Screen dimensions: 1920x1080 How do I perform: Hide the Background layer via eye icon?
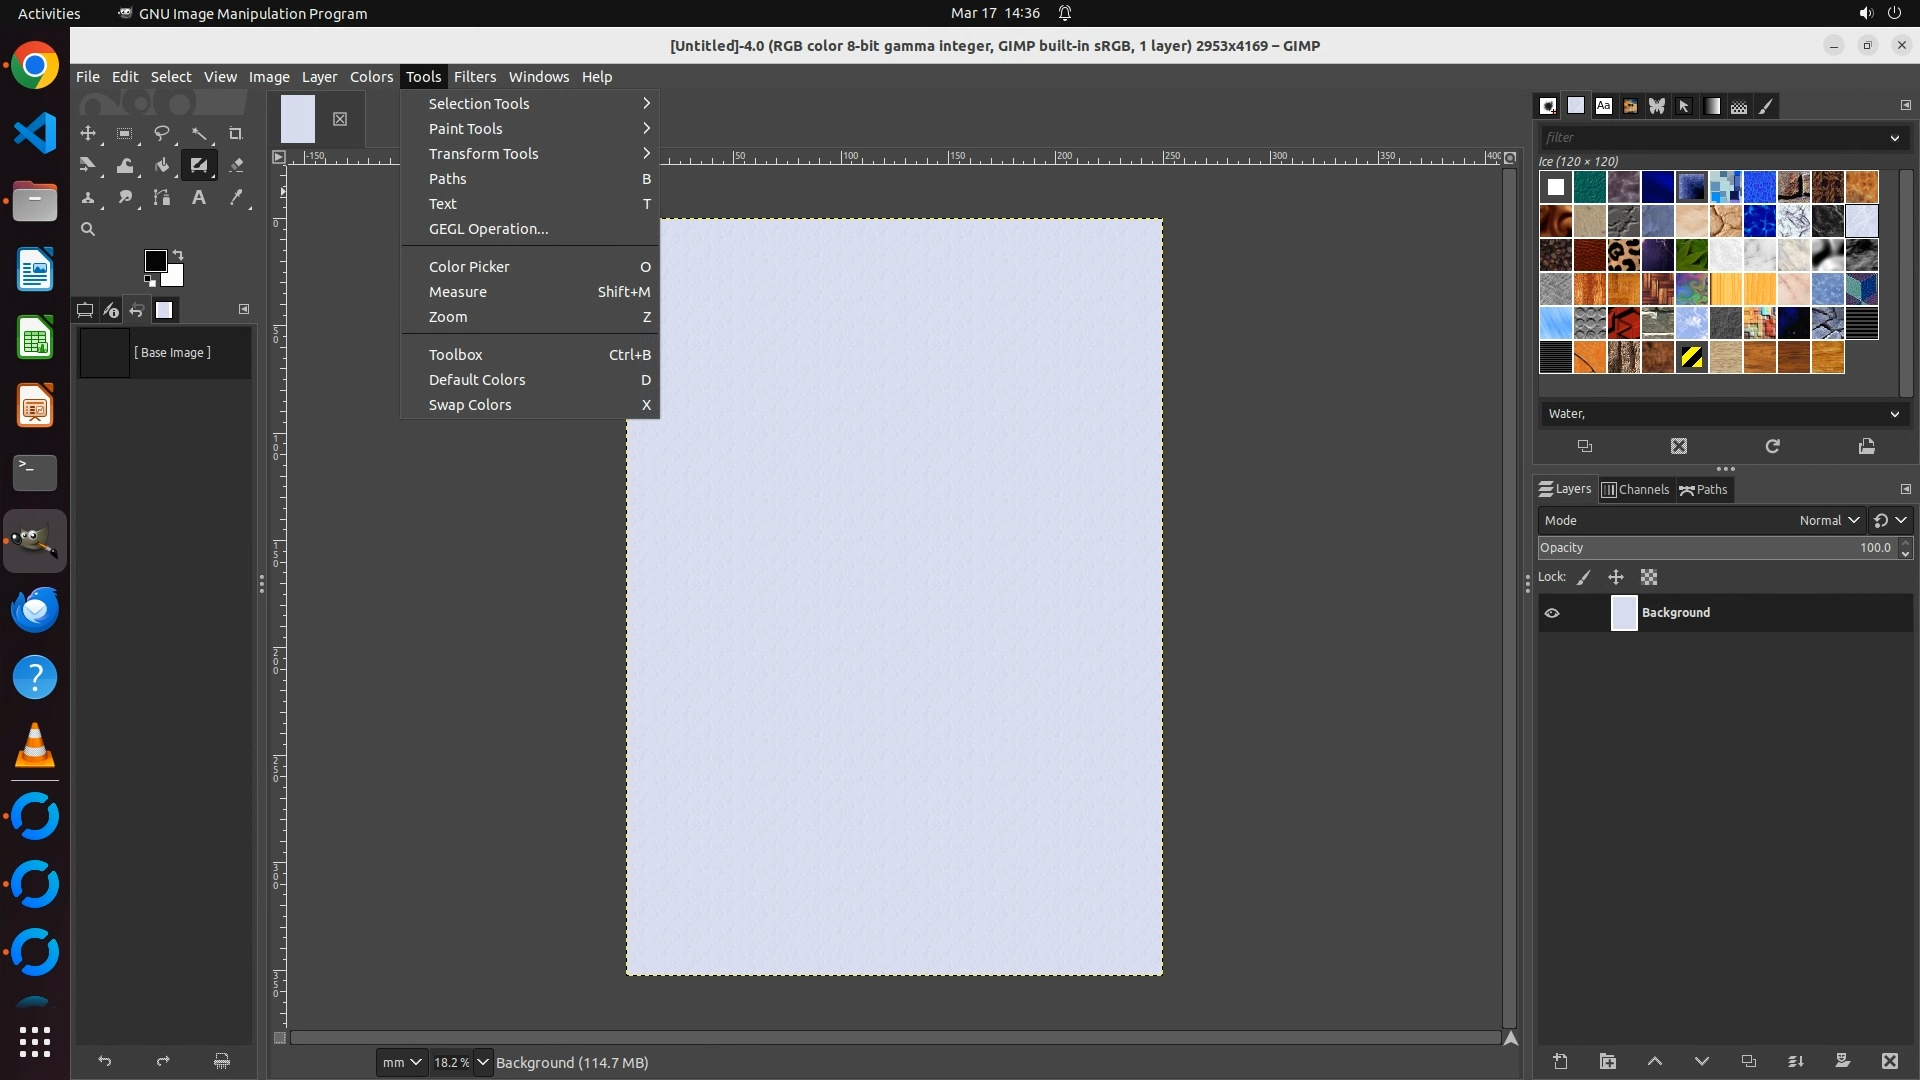(x=1552, y=613)
